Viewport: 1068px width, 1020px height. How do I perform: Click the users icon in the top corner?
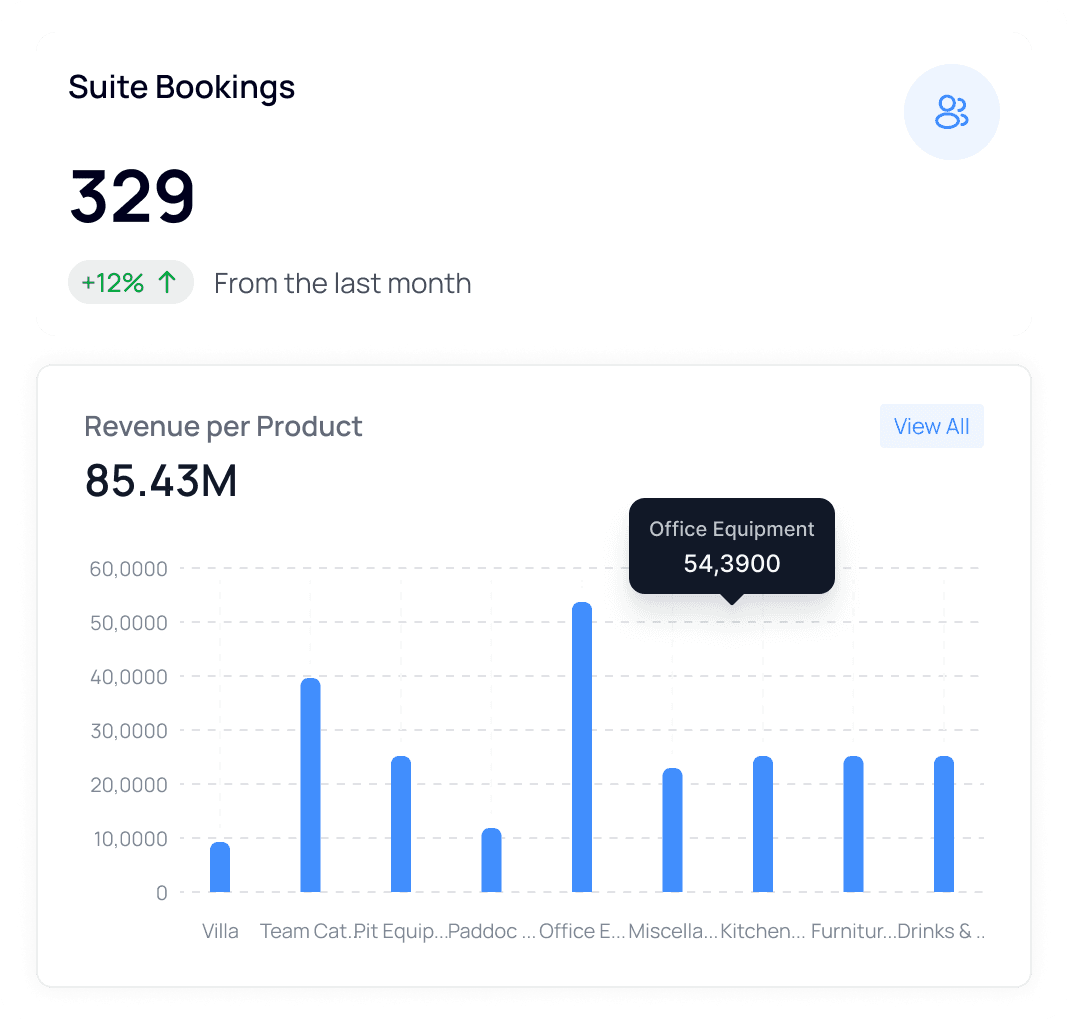[951, 112]
